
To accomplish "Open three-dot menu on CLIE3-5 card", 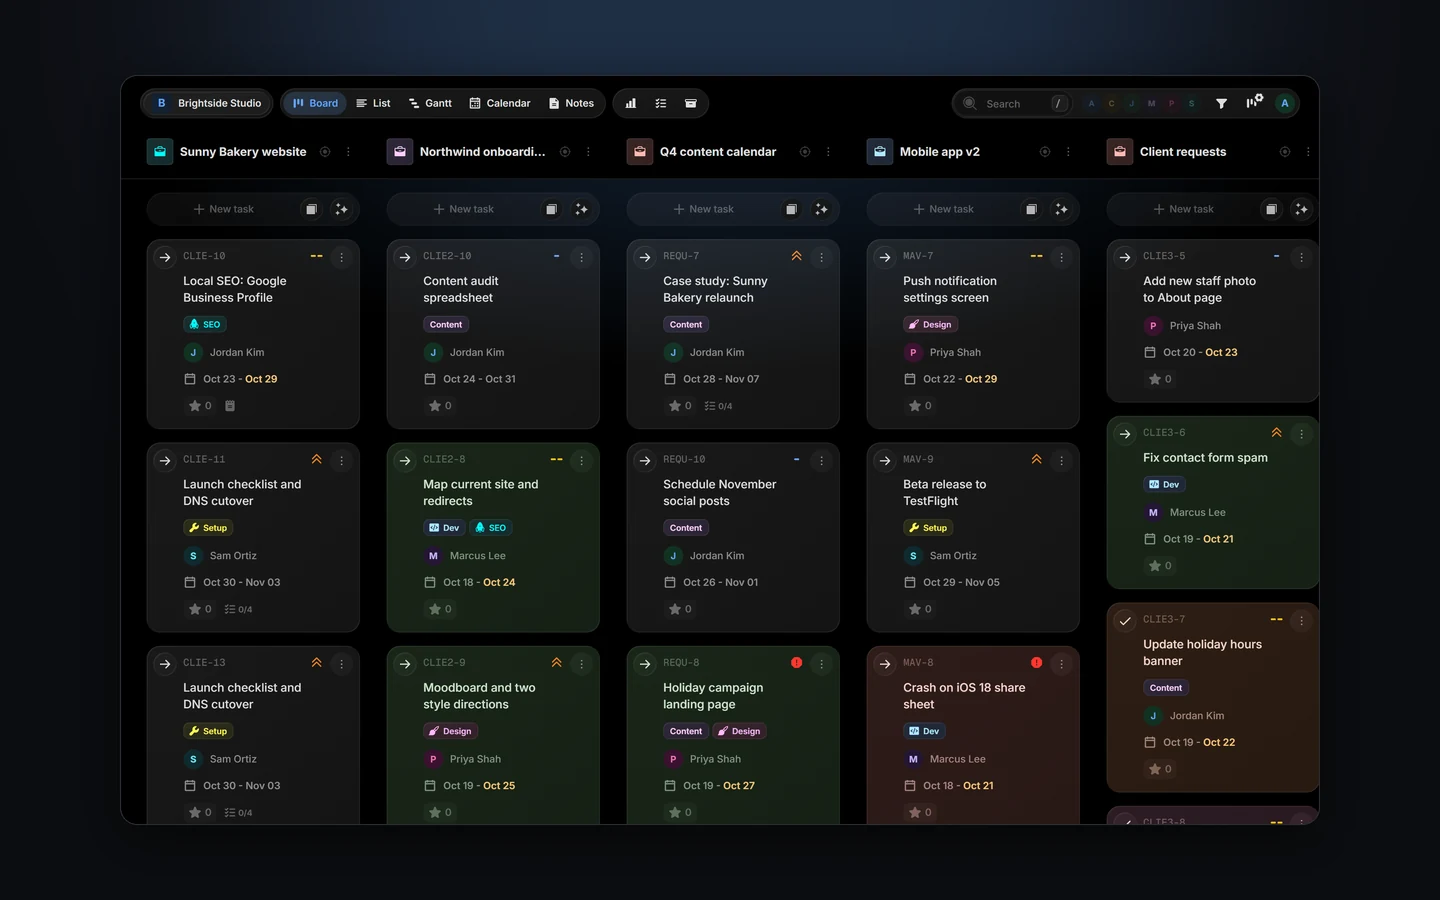I will (1301, 257).
